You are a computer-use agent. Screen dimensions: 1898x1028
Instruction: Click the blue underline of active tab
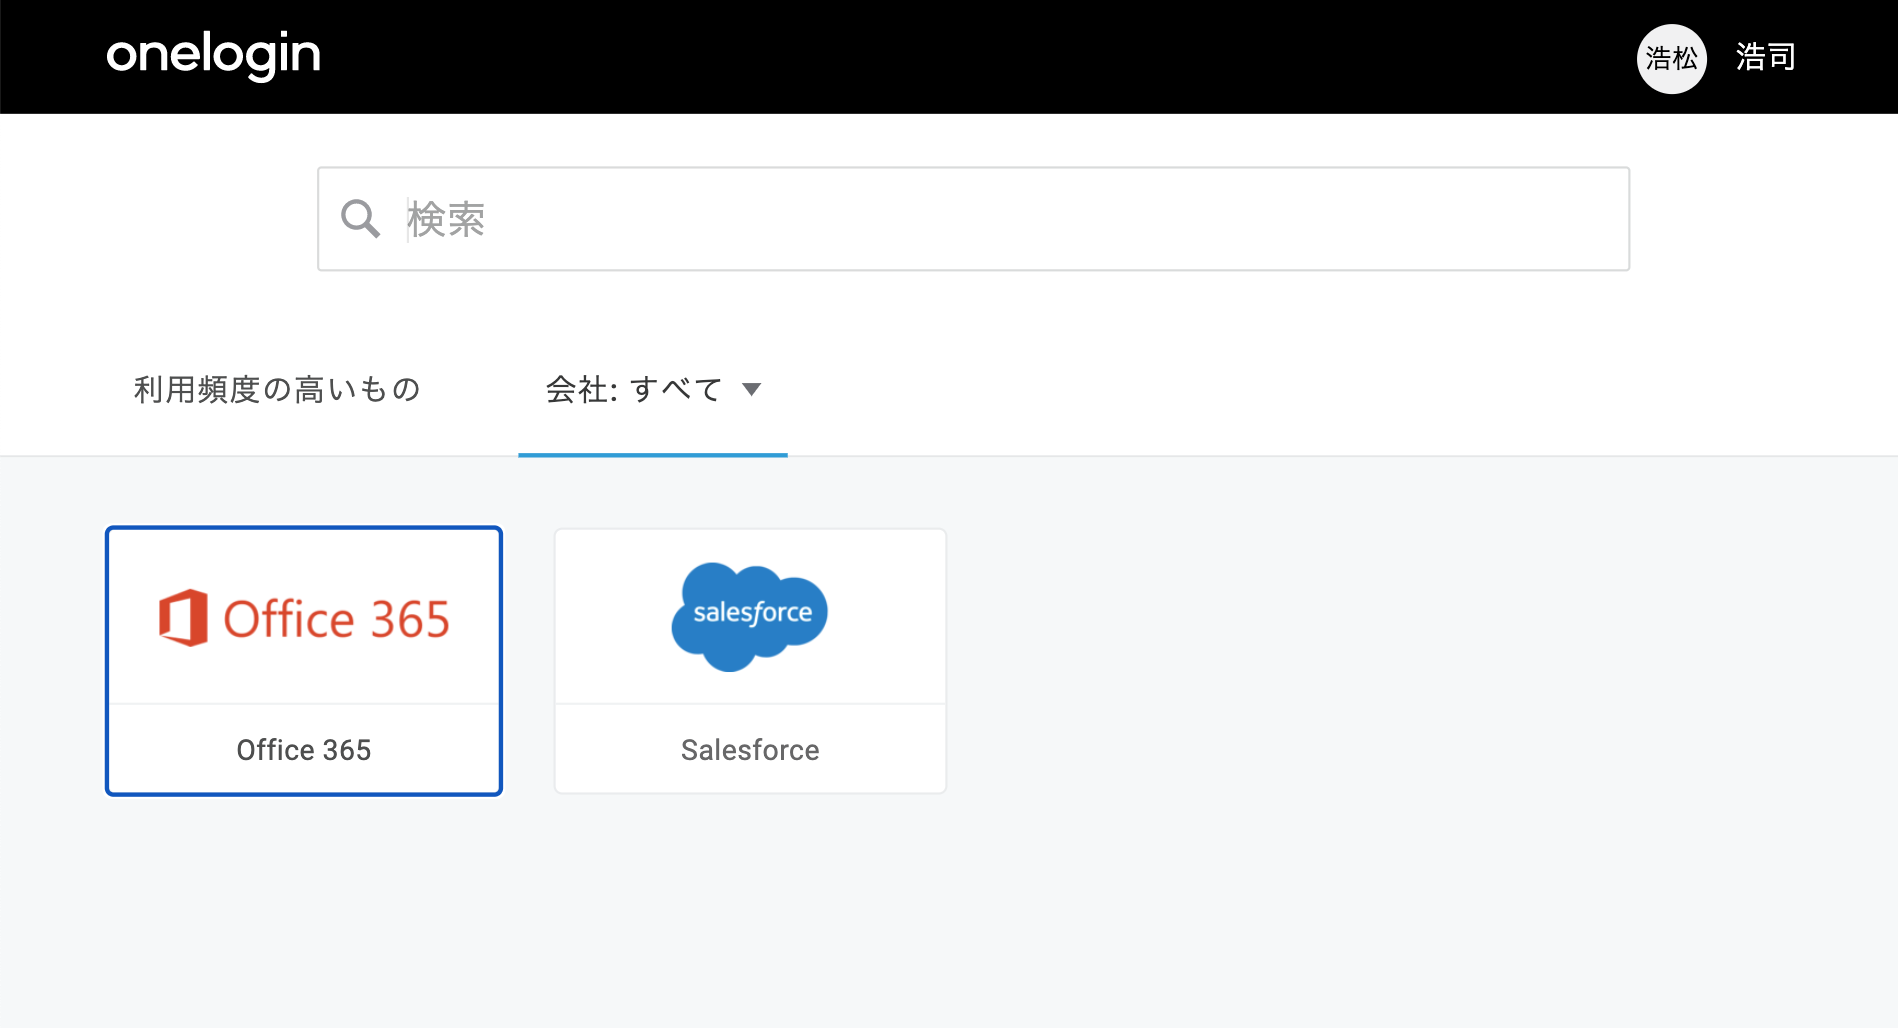(x=653, y=455)
